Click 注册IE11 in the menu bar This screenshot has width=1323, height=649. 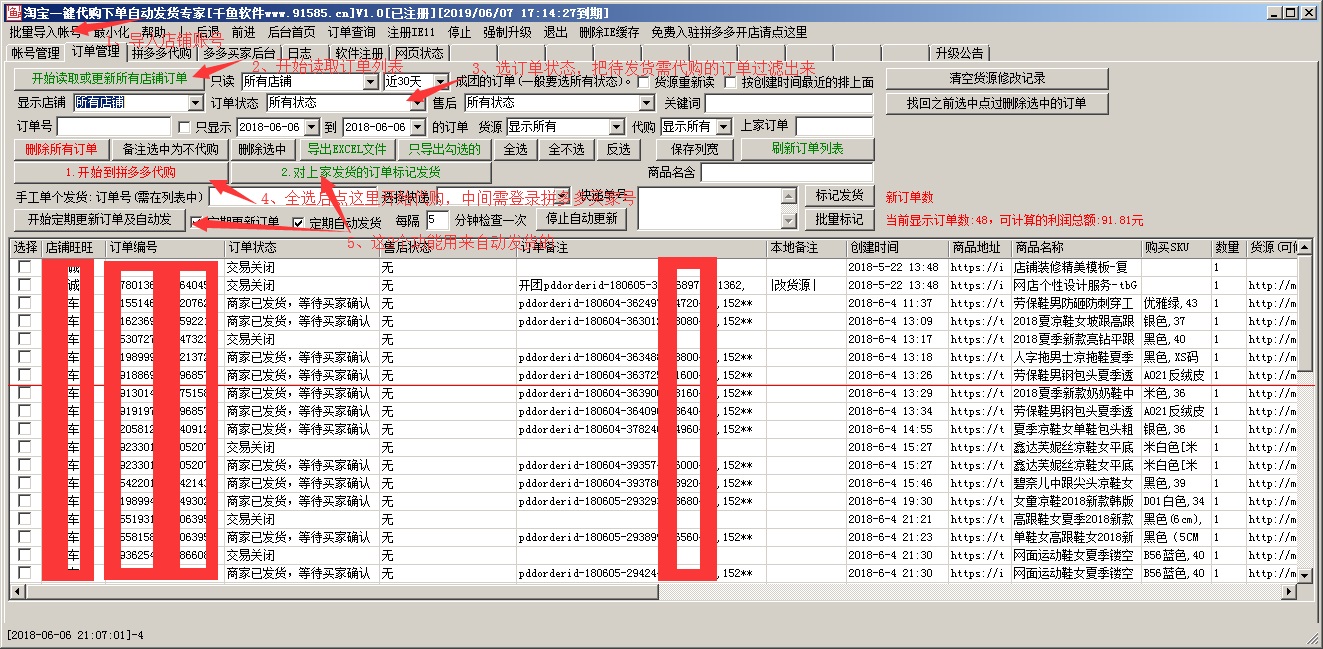pyautogui.click(x=411, y=32)
